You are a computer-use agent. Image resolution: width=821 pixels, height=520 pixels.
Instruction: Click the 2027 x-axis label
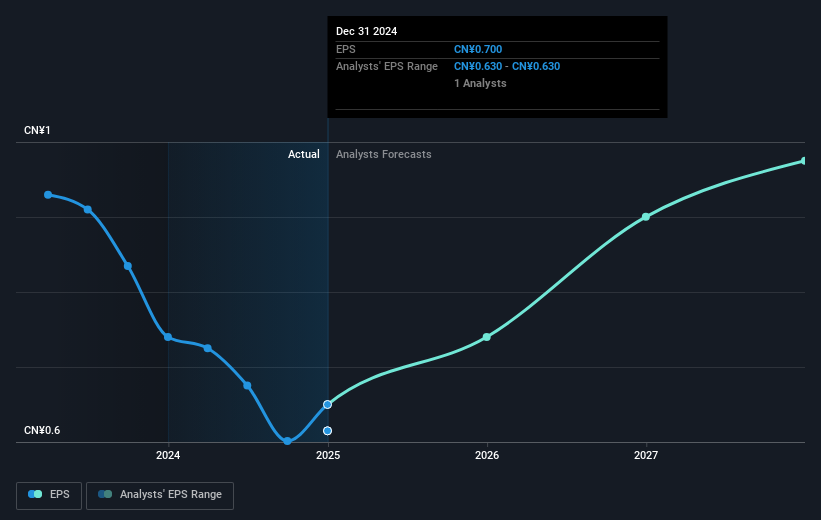pos(646,455)
